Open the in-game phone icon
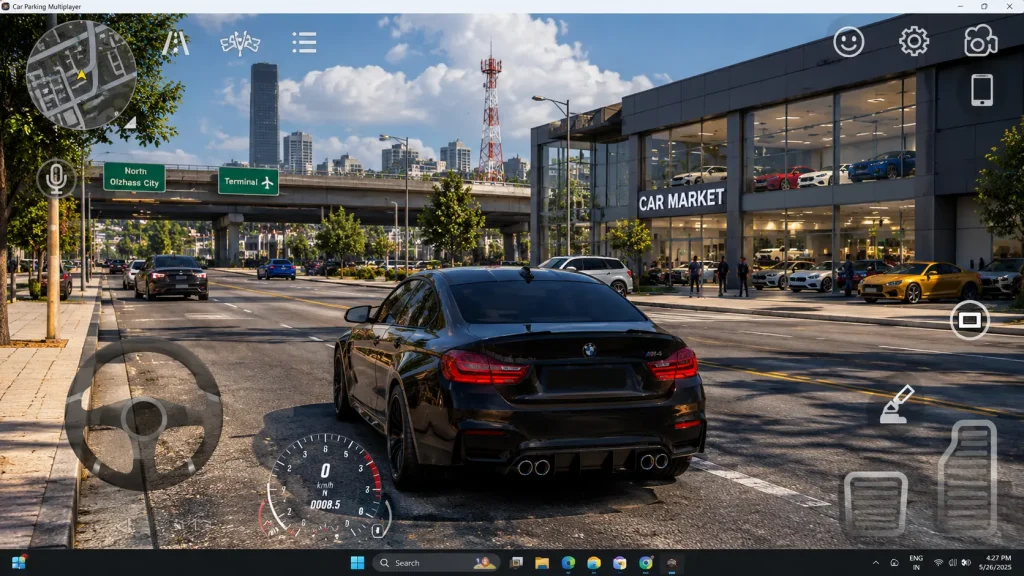This screenshot has height=576, width=1024. point(982,90)
